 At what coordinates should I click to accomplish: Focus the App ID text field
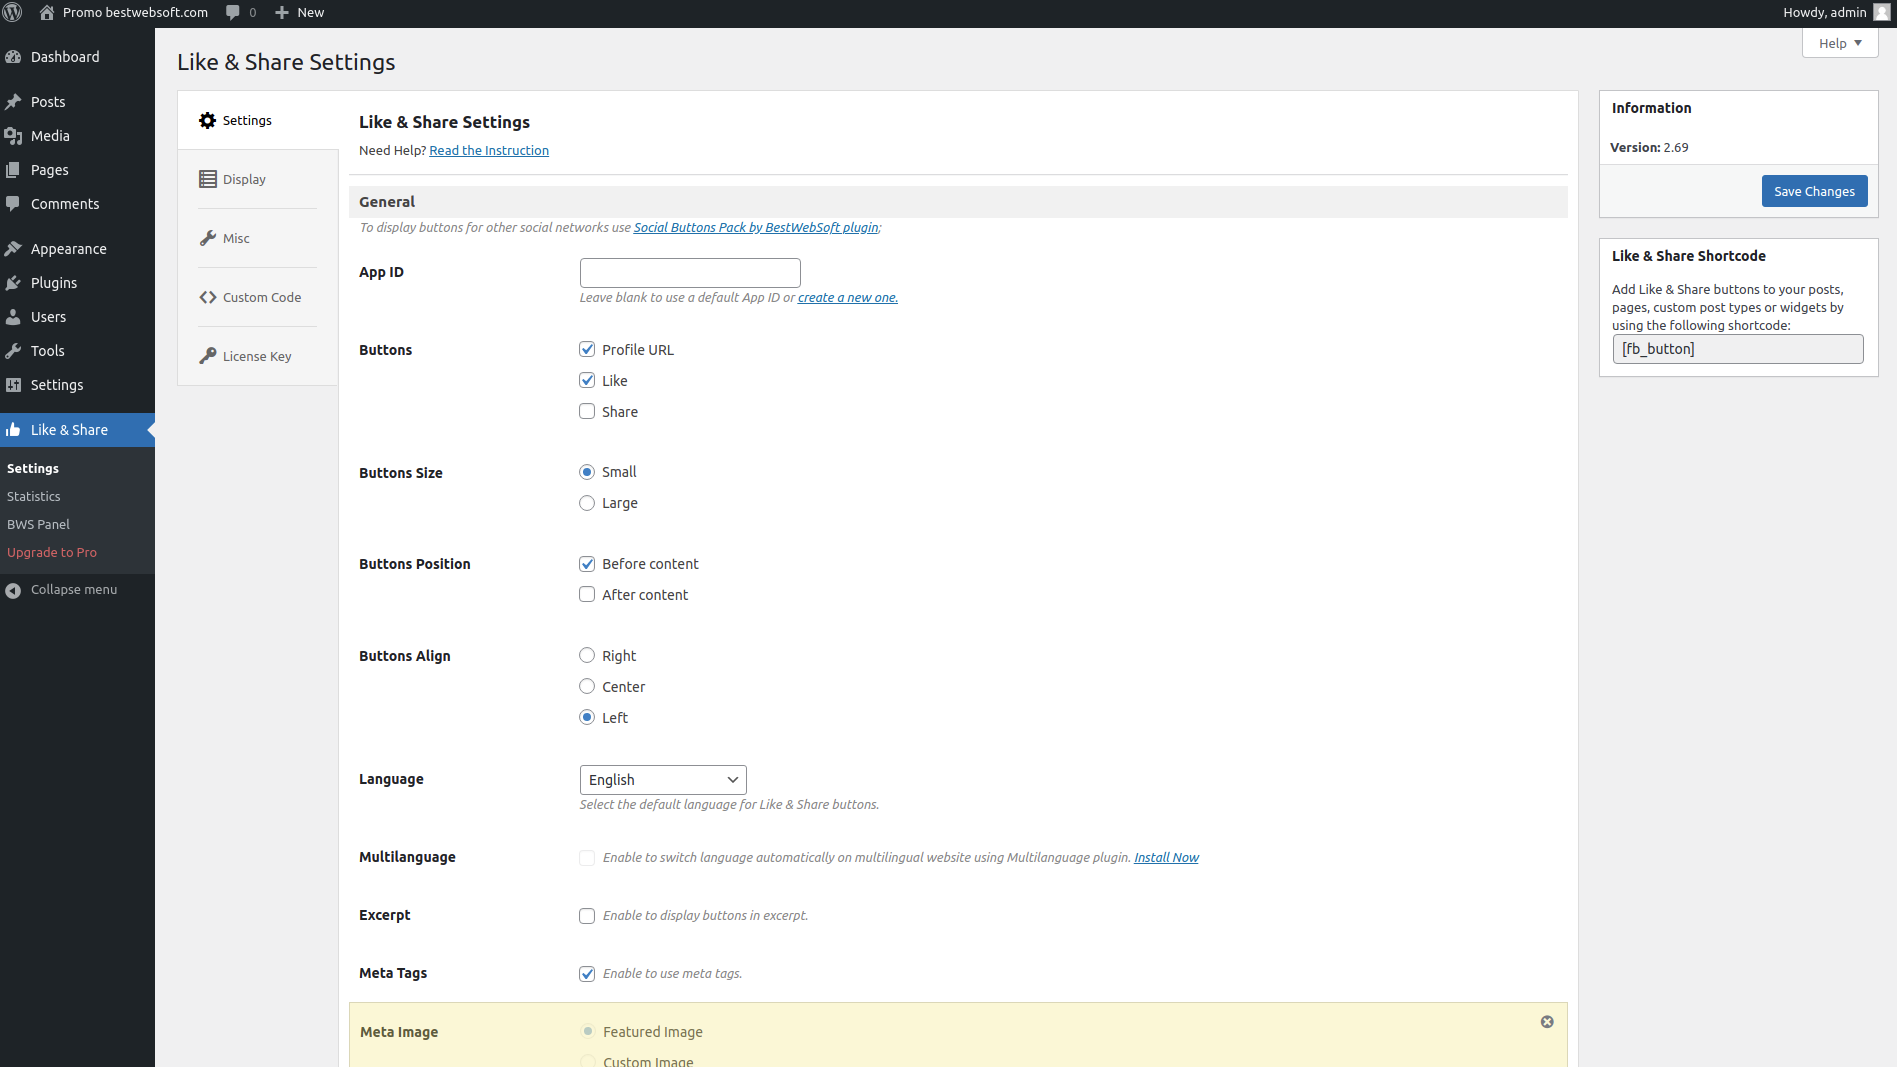pyautogui.click(x=690, y=273)
